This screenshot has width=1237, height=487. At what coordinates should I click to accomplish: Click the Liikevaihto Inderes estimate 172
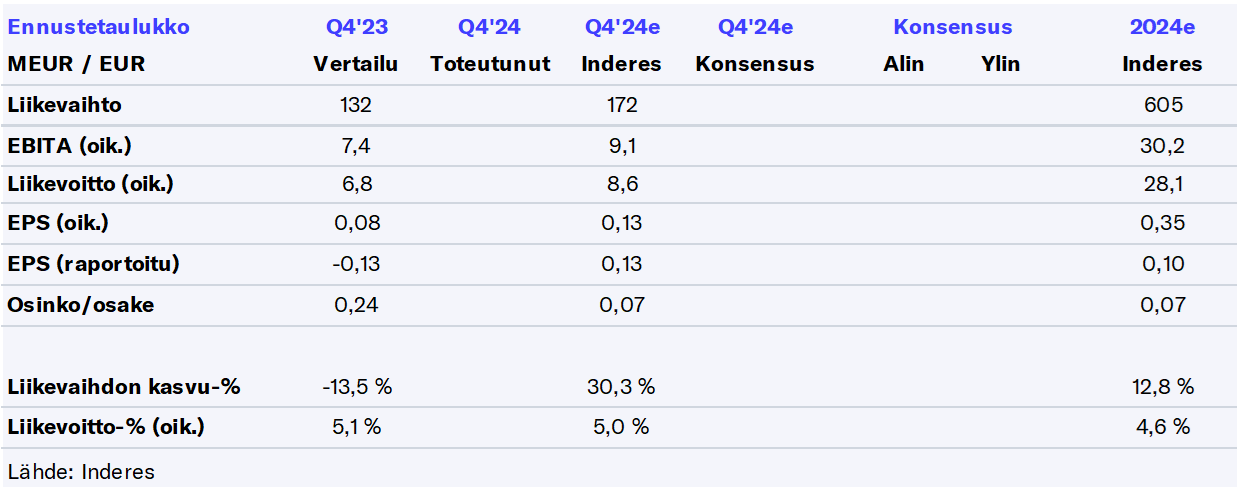[621, 105]
